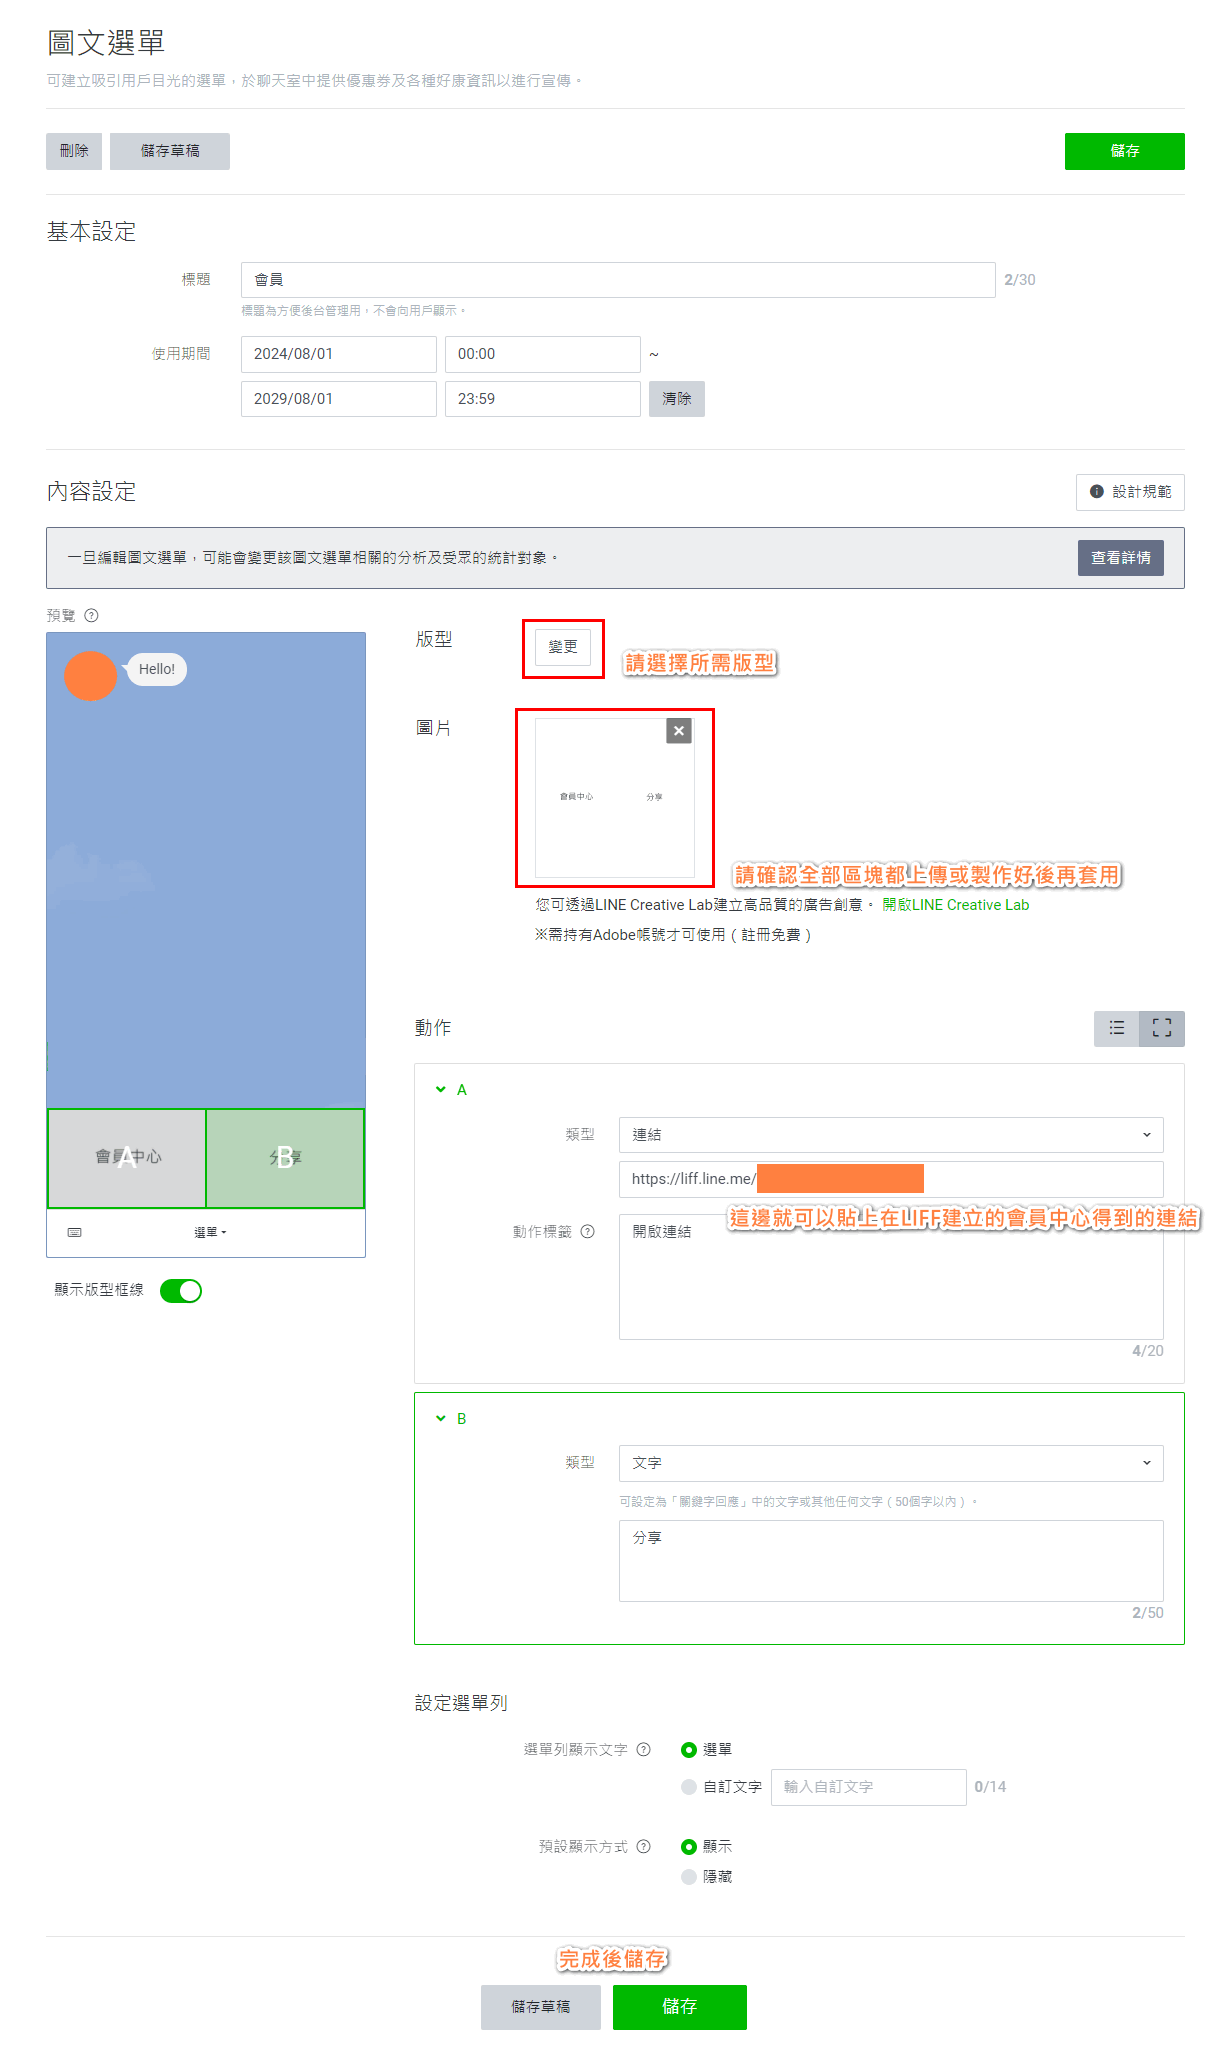The height and width of the screenshot is (2051, 1232).
Task: Select the 自訂文字 radio option
Action: click(689, 1787)
